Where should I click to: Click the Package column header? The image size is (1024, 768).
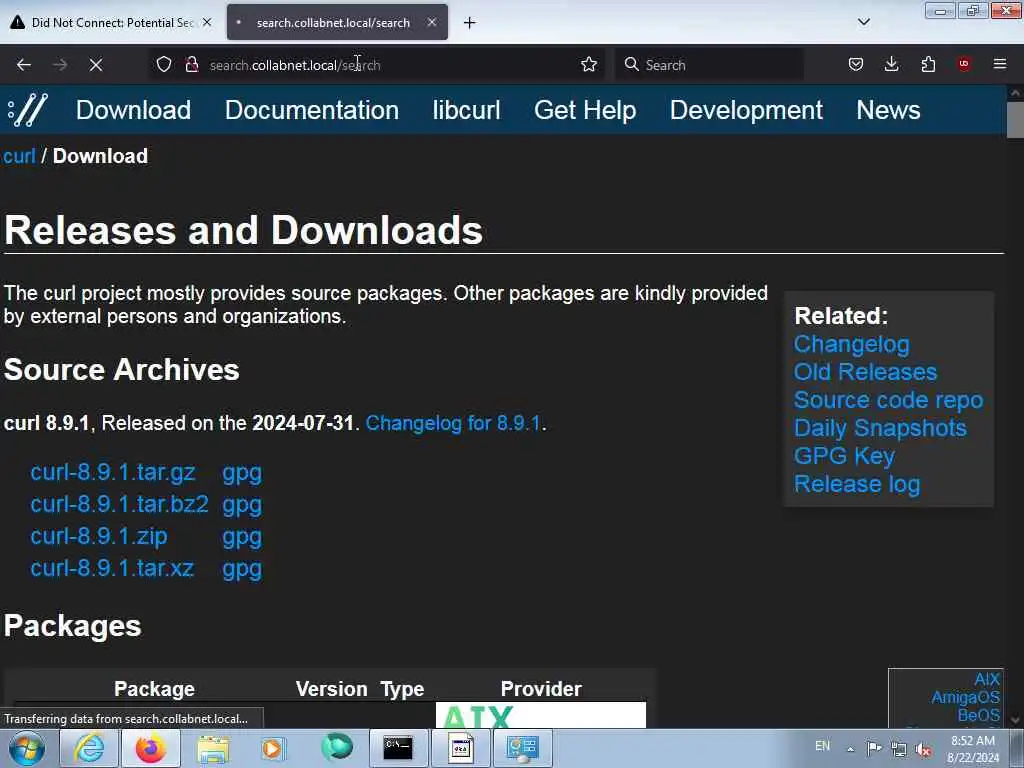click(x=154, y=689)
